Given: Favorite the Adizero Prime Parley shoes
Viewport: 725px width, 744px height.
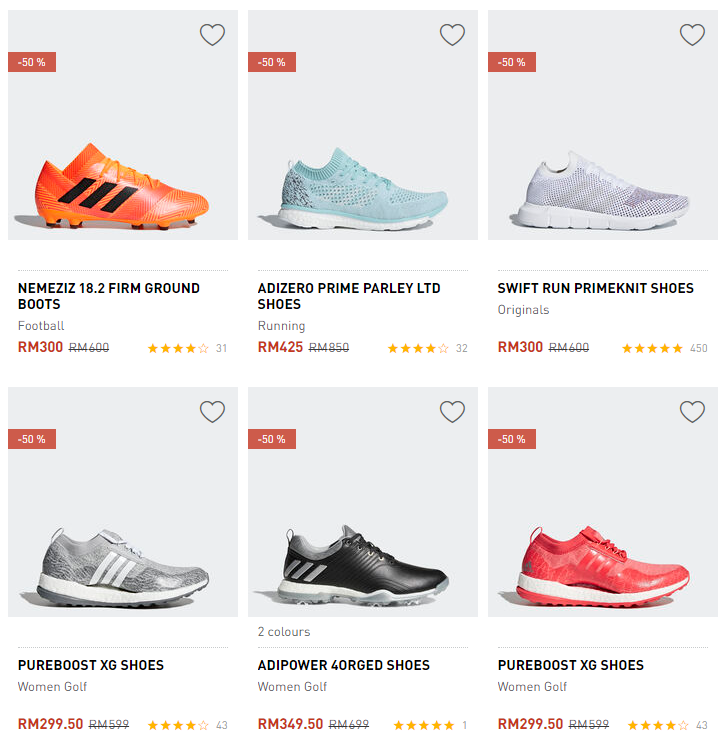Looking at the screenshot, I should (x=452, y=35).
